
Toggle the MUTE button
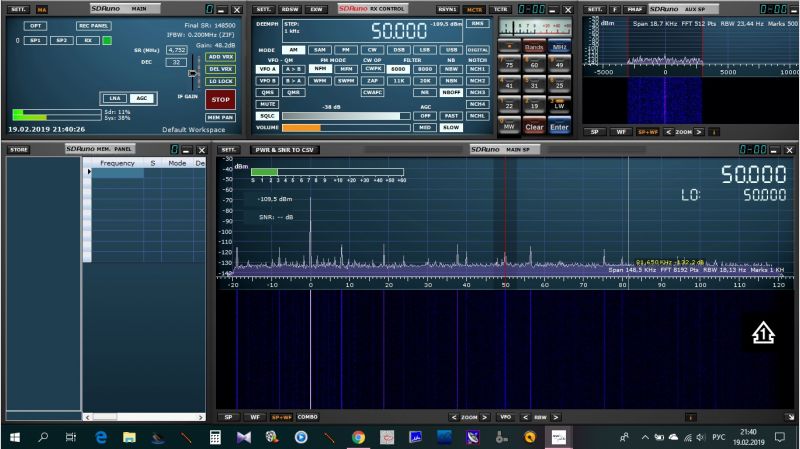(x=267, y=104)
